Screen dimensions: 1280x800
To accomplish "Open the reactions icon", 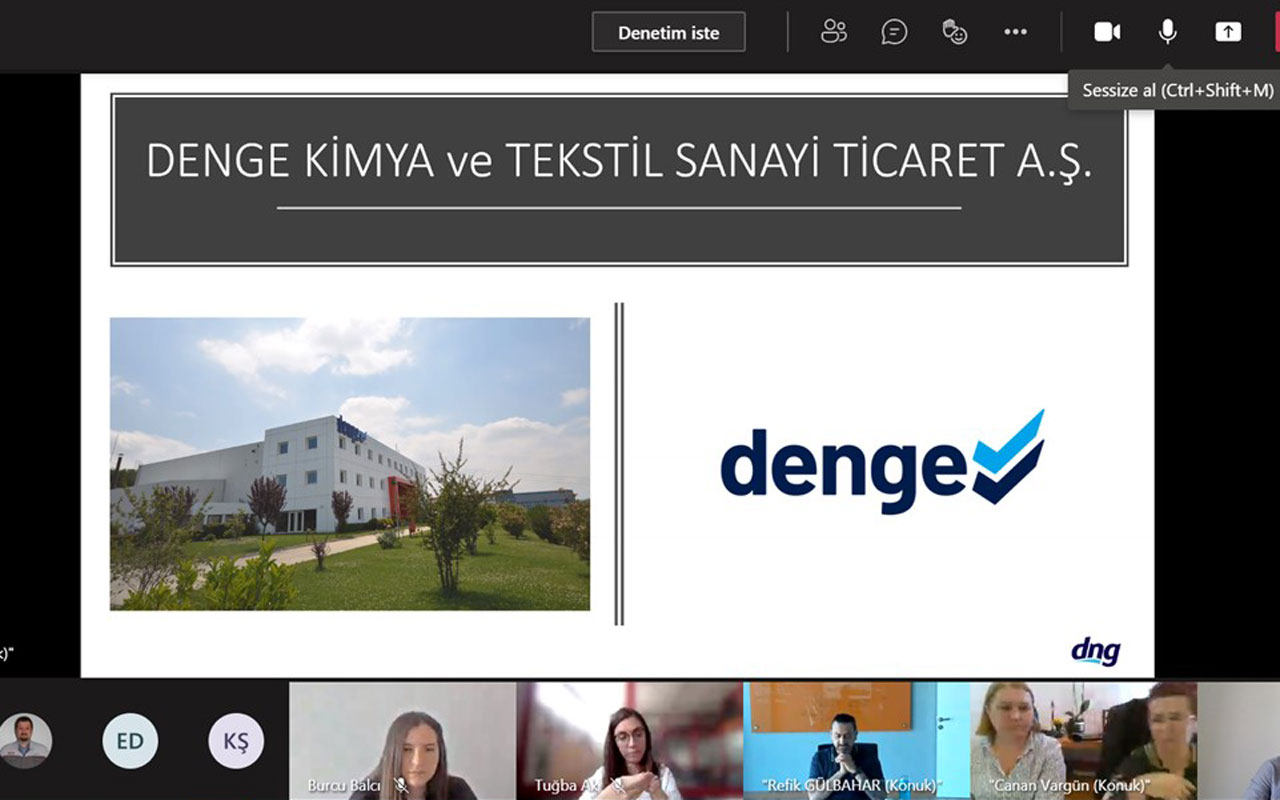I will (x=955, y=32).
